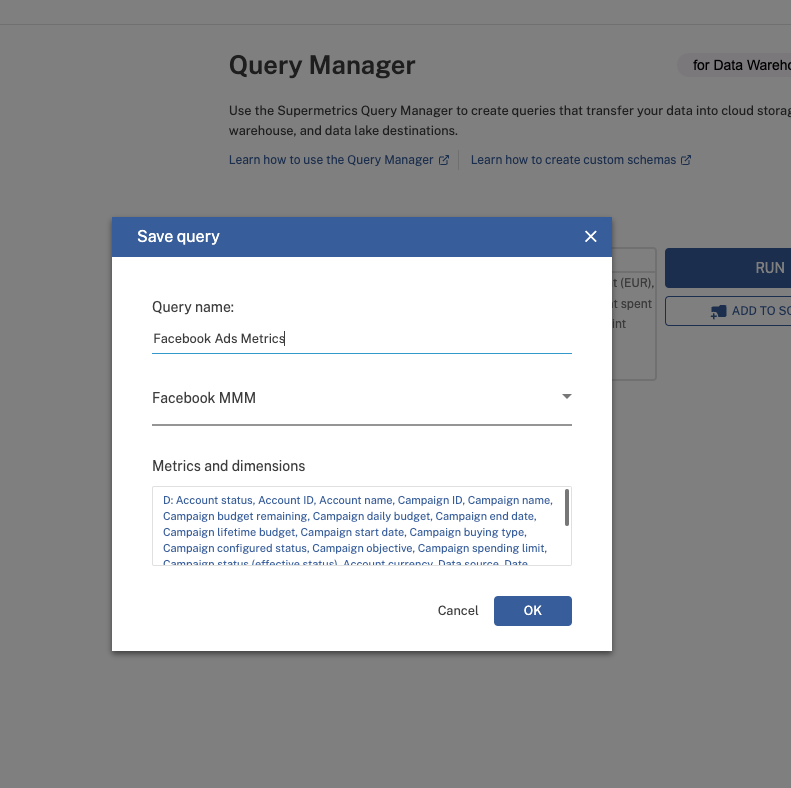Click external-link icon after Query Manager link
The image size is (791, 788).
coord(444,160)
